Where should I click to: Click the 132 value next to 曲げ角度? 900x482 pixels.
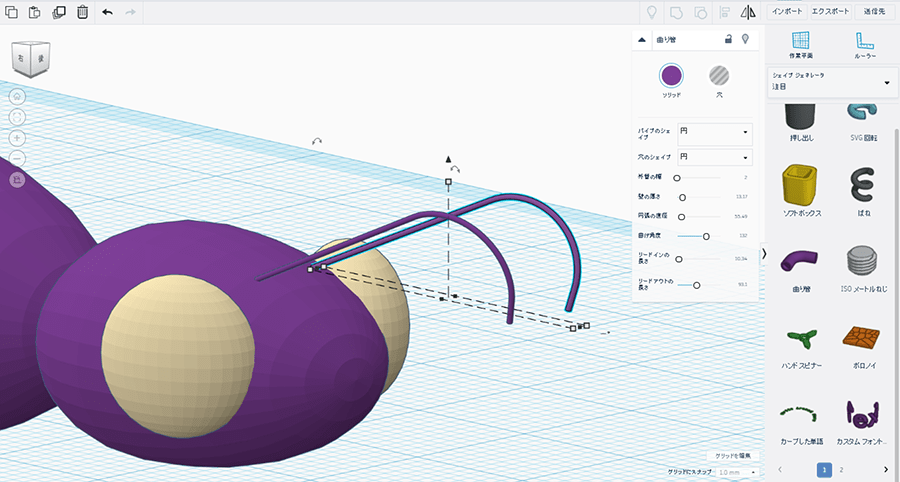pos(744,236)
